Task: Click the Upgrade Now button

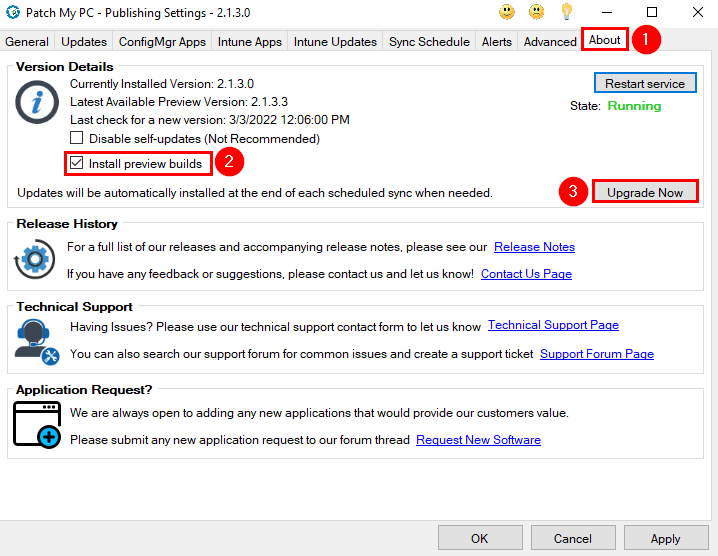Action: tap(645, 192)
